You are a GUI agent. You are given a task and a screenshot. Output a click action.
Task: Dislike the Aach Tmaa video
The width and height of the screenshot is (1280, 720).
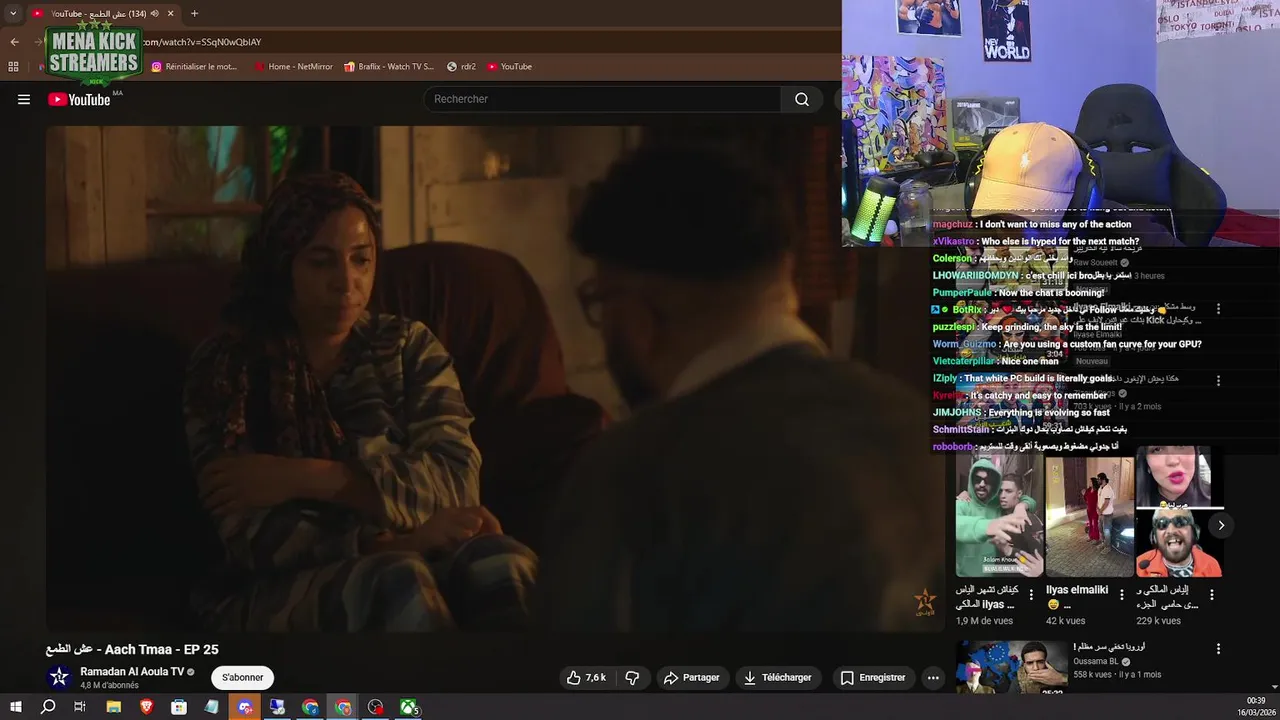(632, 678)
